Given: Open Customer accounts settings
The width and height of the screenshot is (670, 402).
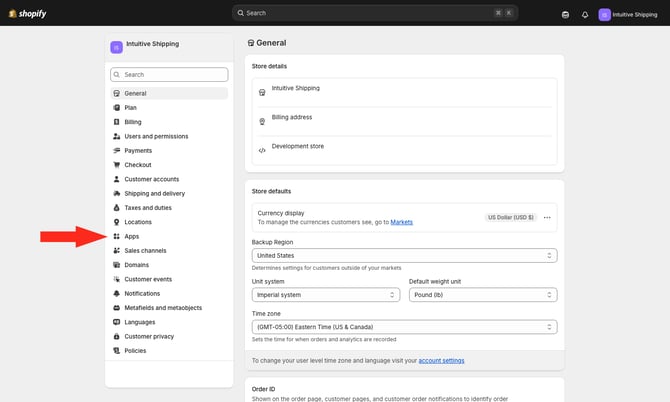Looking at the screenshot, I should pos(169,179).
